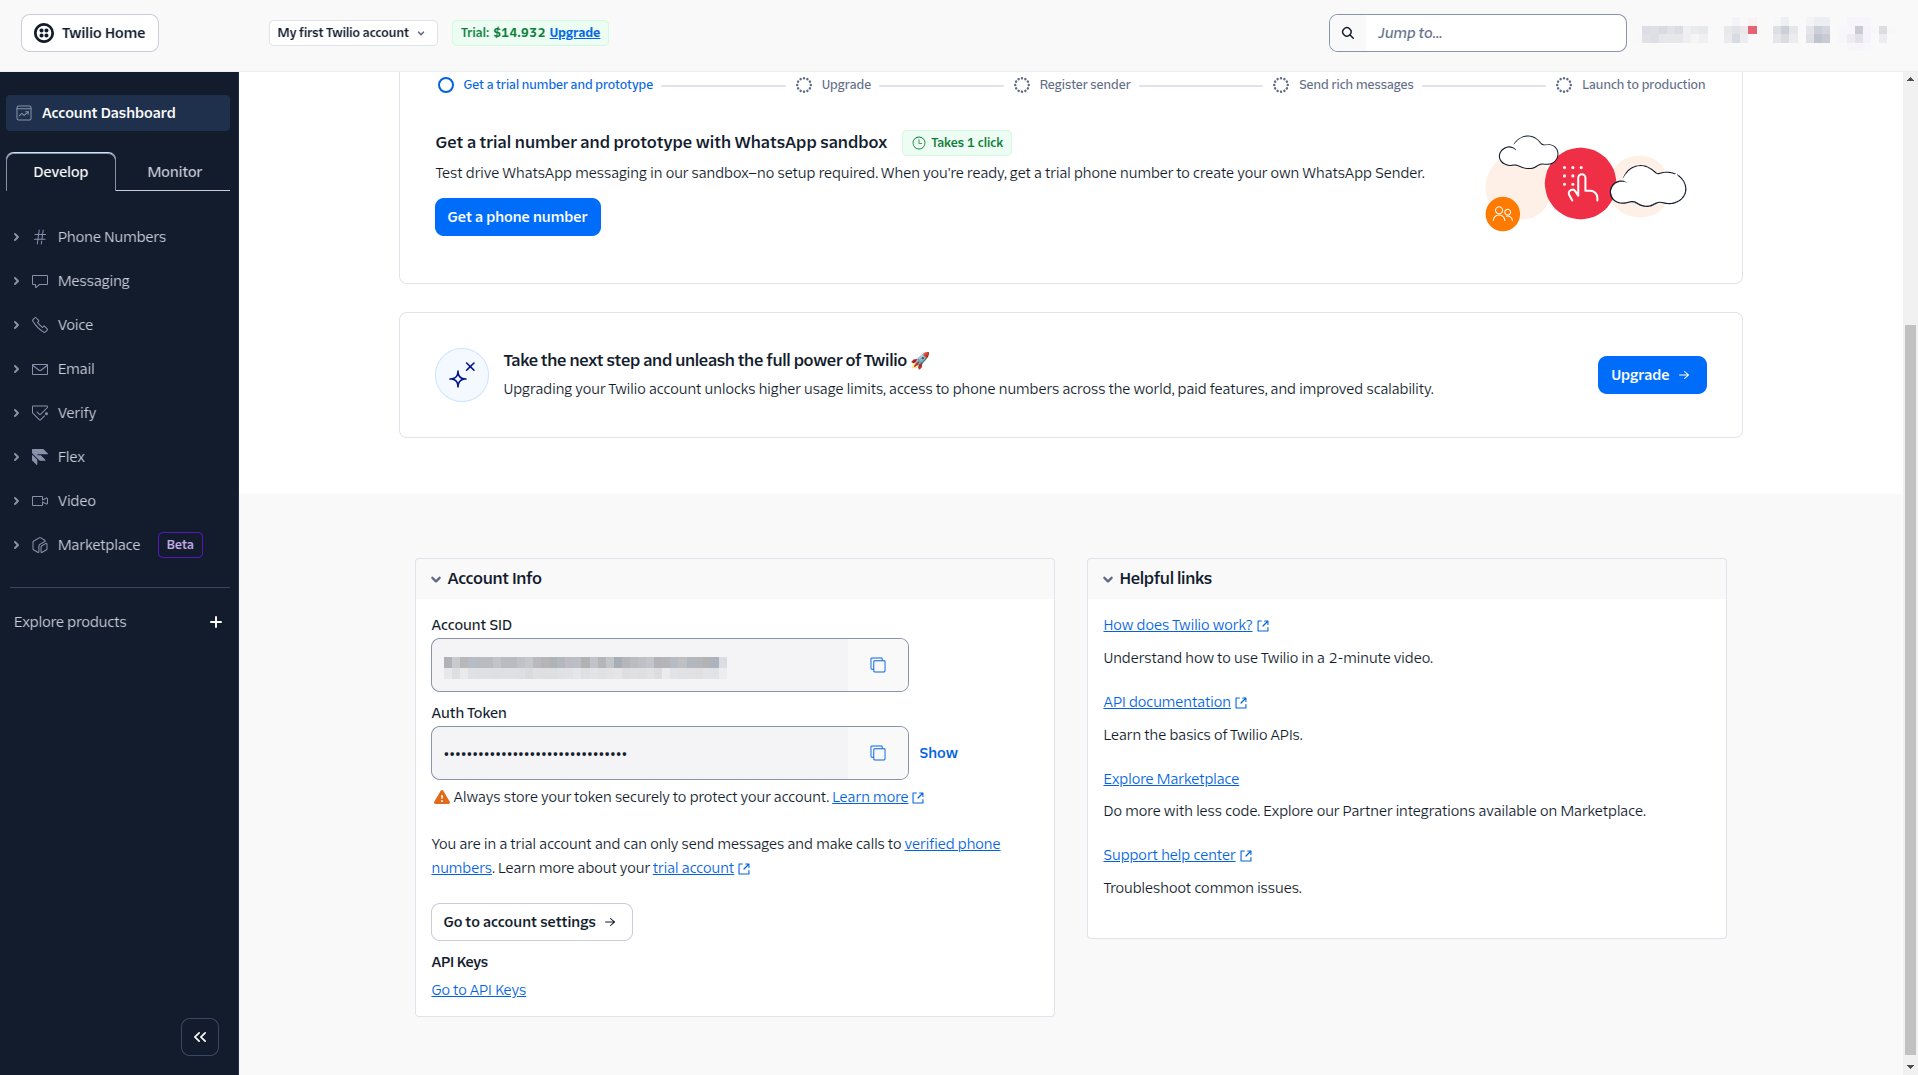The width and height of the screenshot is (1918, 1075).
Task: Click the sparkle icon beside upgrade text
Action: coord(462,375)
